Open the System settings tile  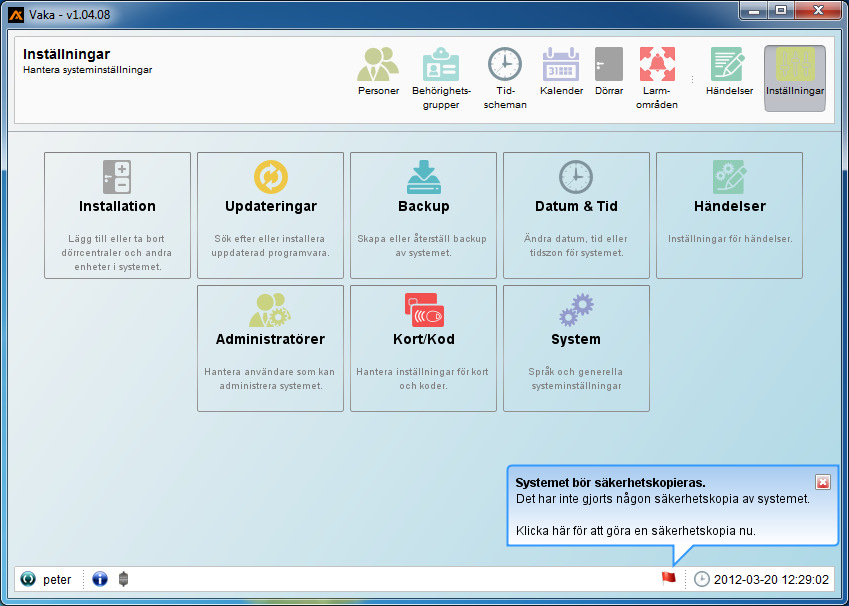576,348
